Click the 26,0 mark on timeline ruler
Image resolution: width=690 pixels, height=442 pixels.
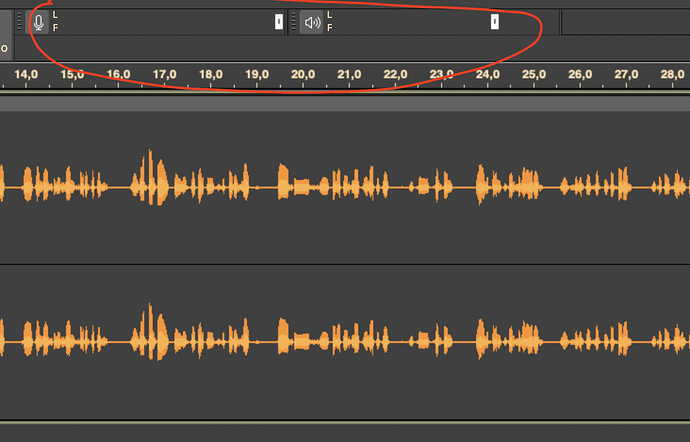[580, 74]
